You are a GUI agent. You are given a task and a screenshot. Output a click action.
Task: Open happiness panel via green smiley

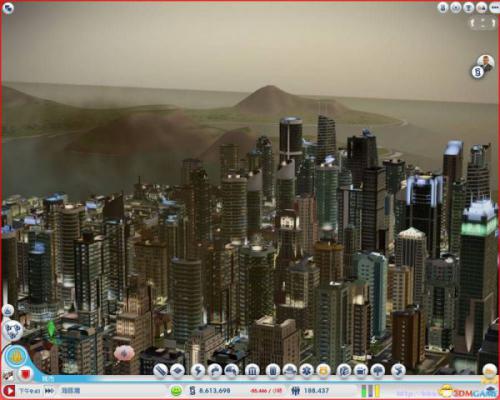176,390
